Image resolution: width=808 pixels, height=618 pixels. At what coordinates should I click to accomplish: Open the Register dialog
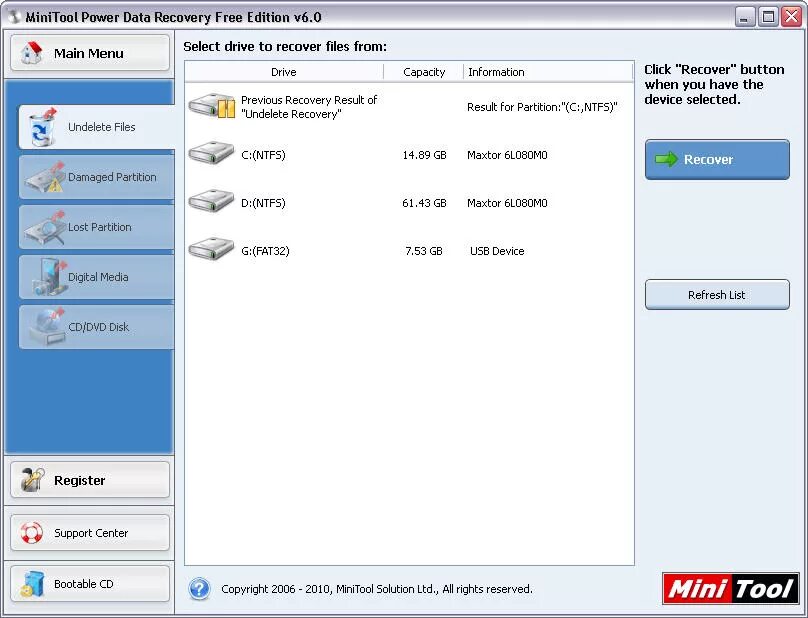tap(90, 480)
